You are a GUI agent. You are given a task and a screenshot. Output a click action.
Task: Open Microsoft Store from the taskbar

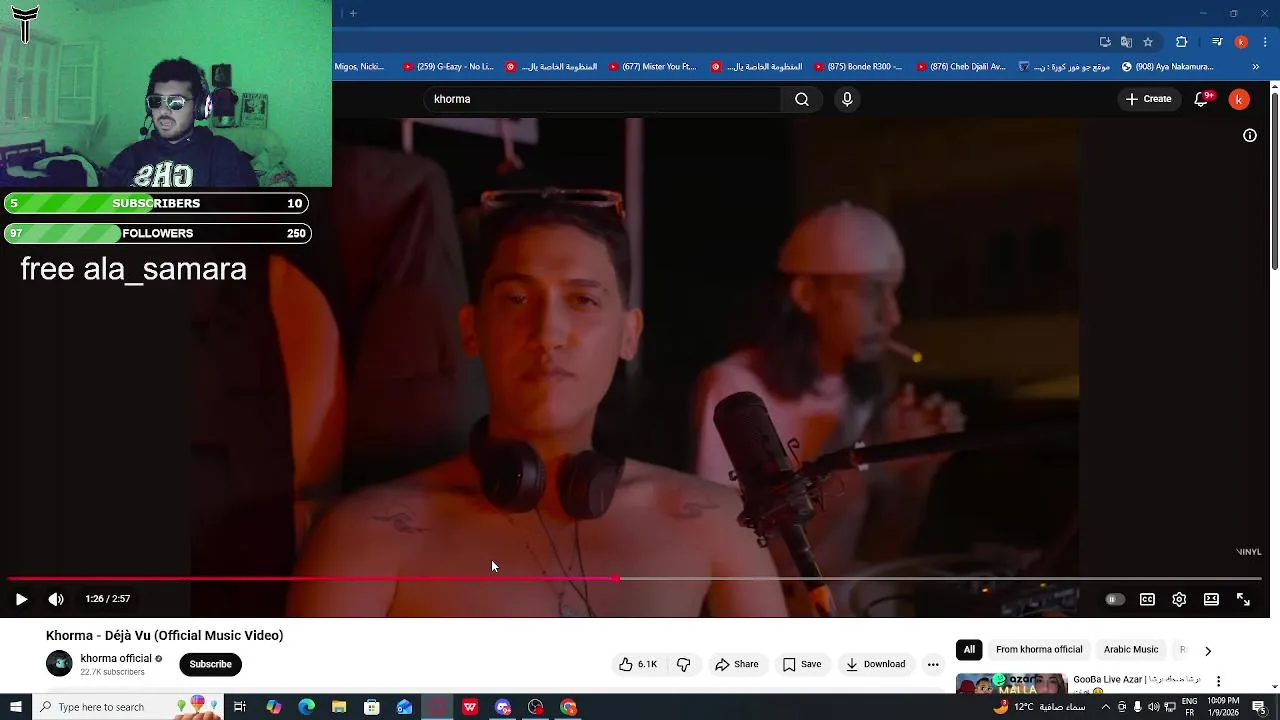(372, 707)
